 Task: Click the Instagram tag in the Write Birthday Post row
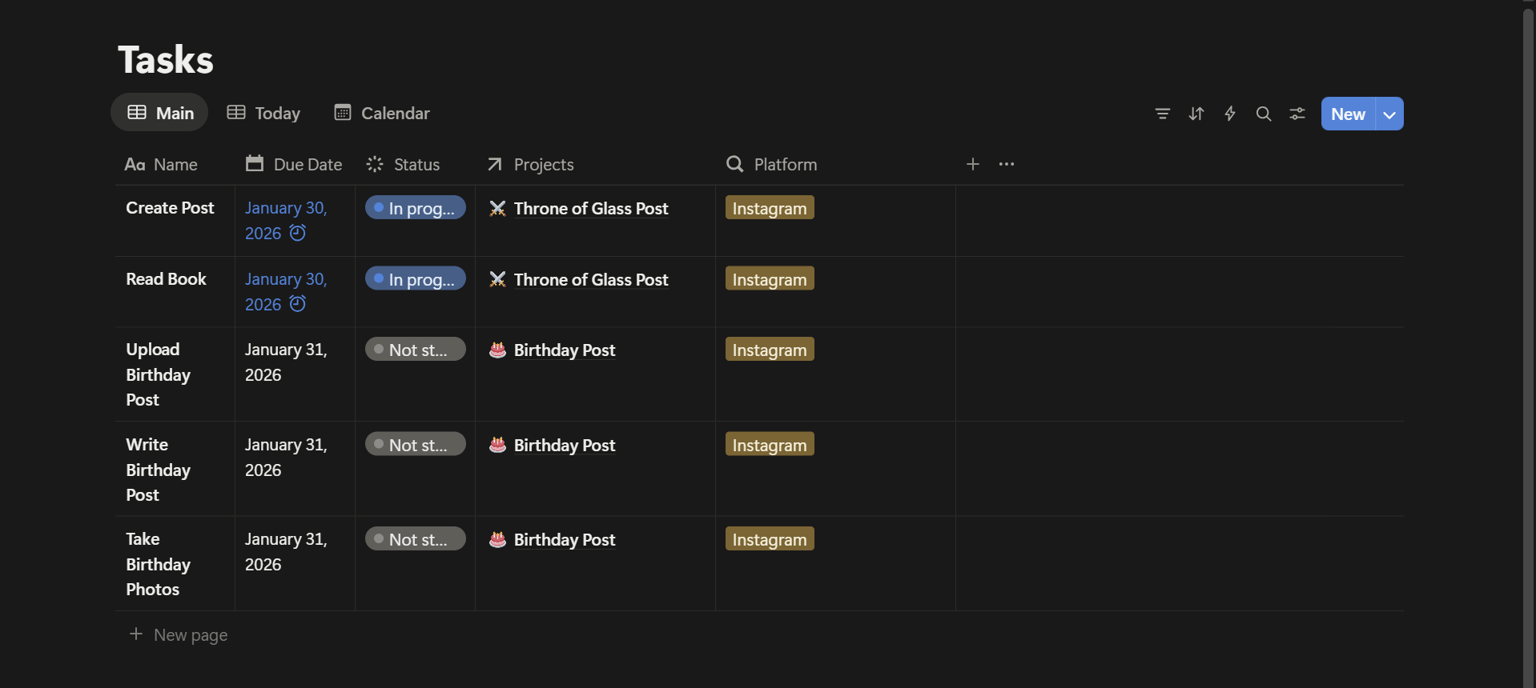769,444
